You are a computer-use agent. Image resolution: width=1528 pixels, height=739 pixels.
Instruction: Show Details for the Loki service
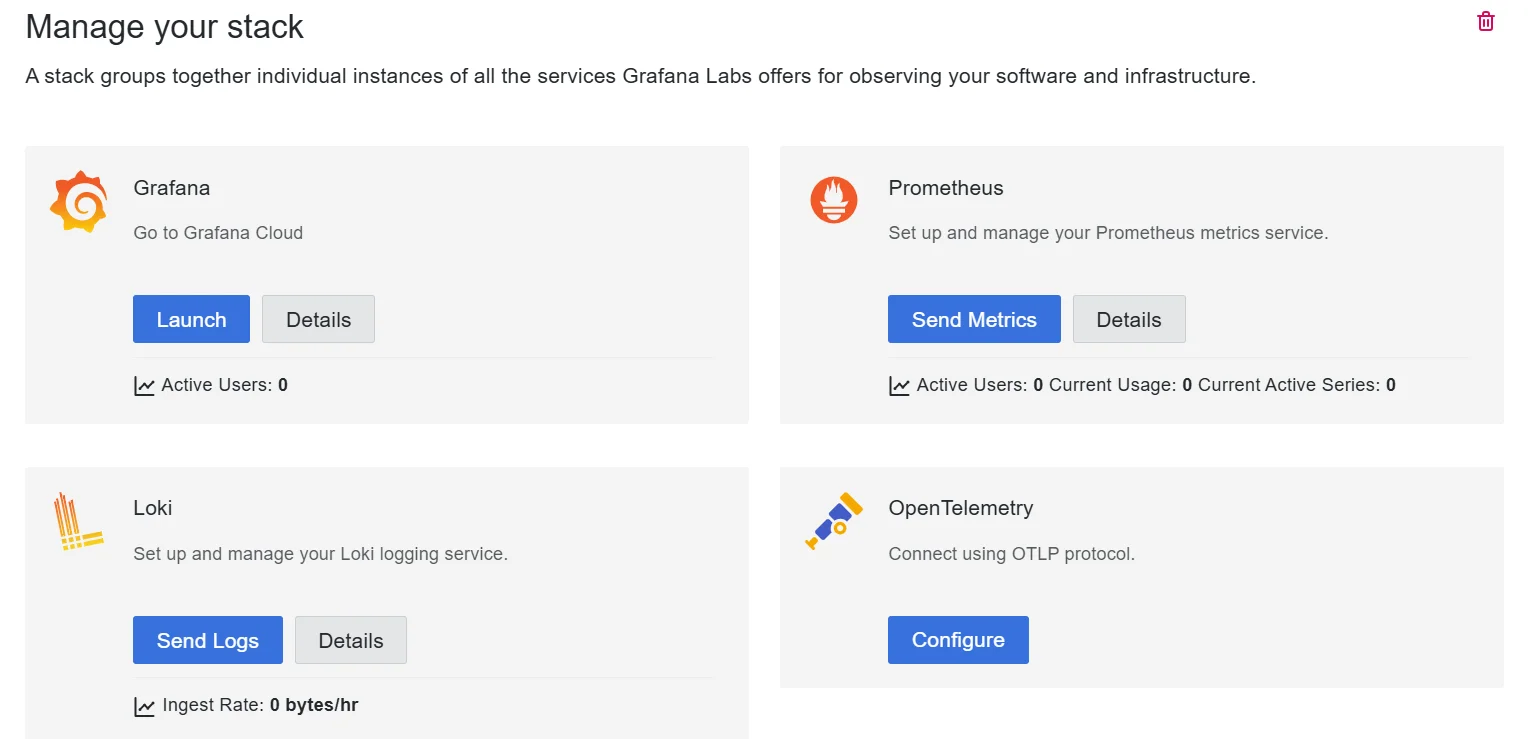click(x=350, y=641)
